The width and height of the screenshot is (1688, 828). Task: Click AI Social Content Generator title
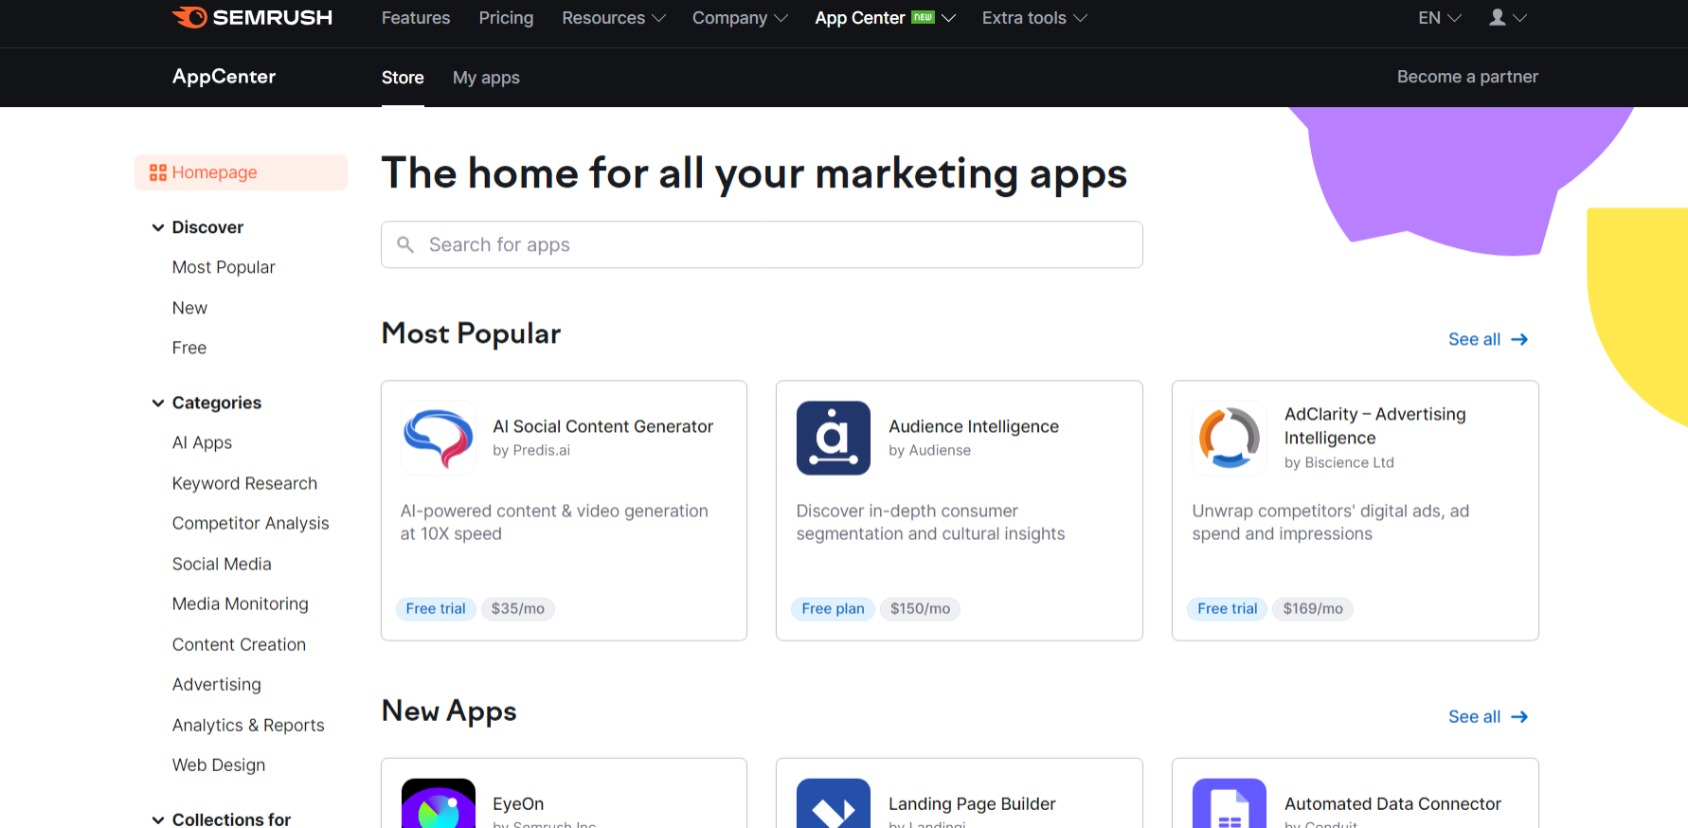(603, 426)
